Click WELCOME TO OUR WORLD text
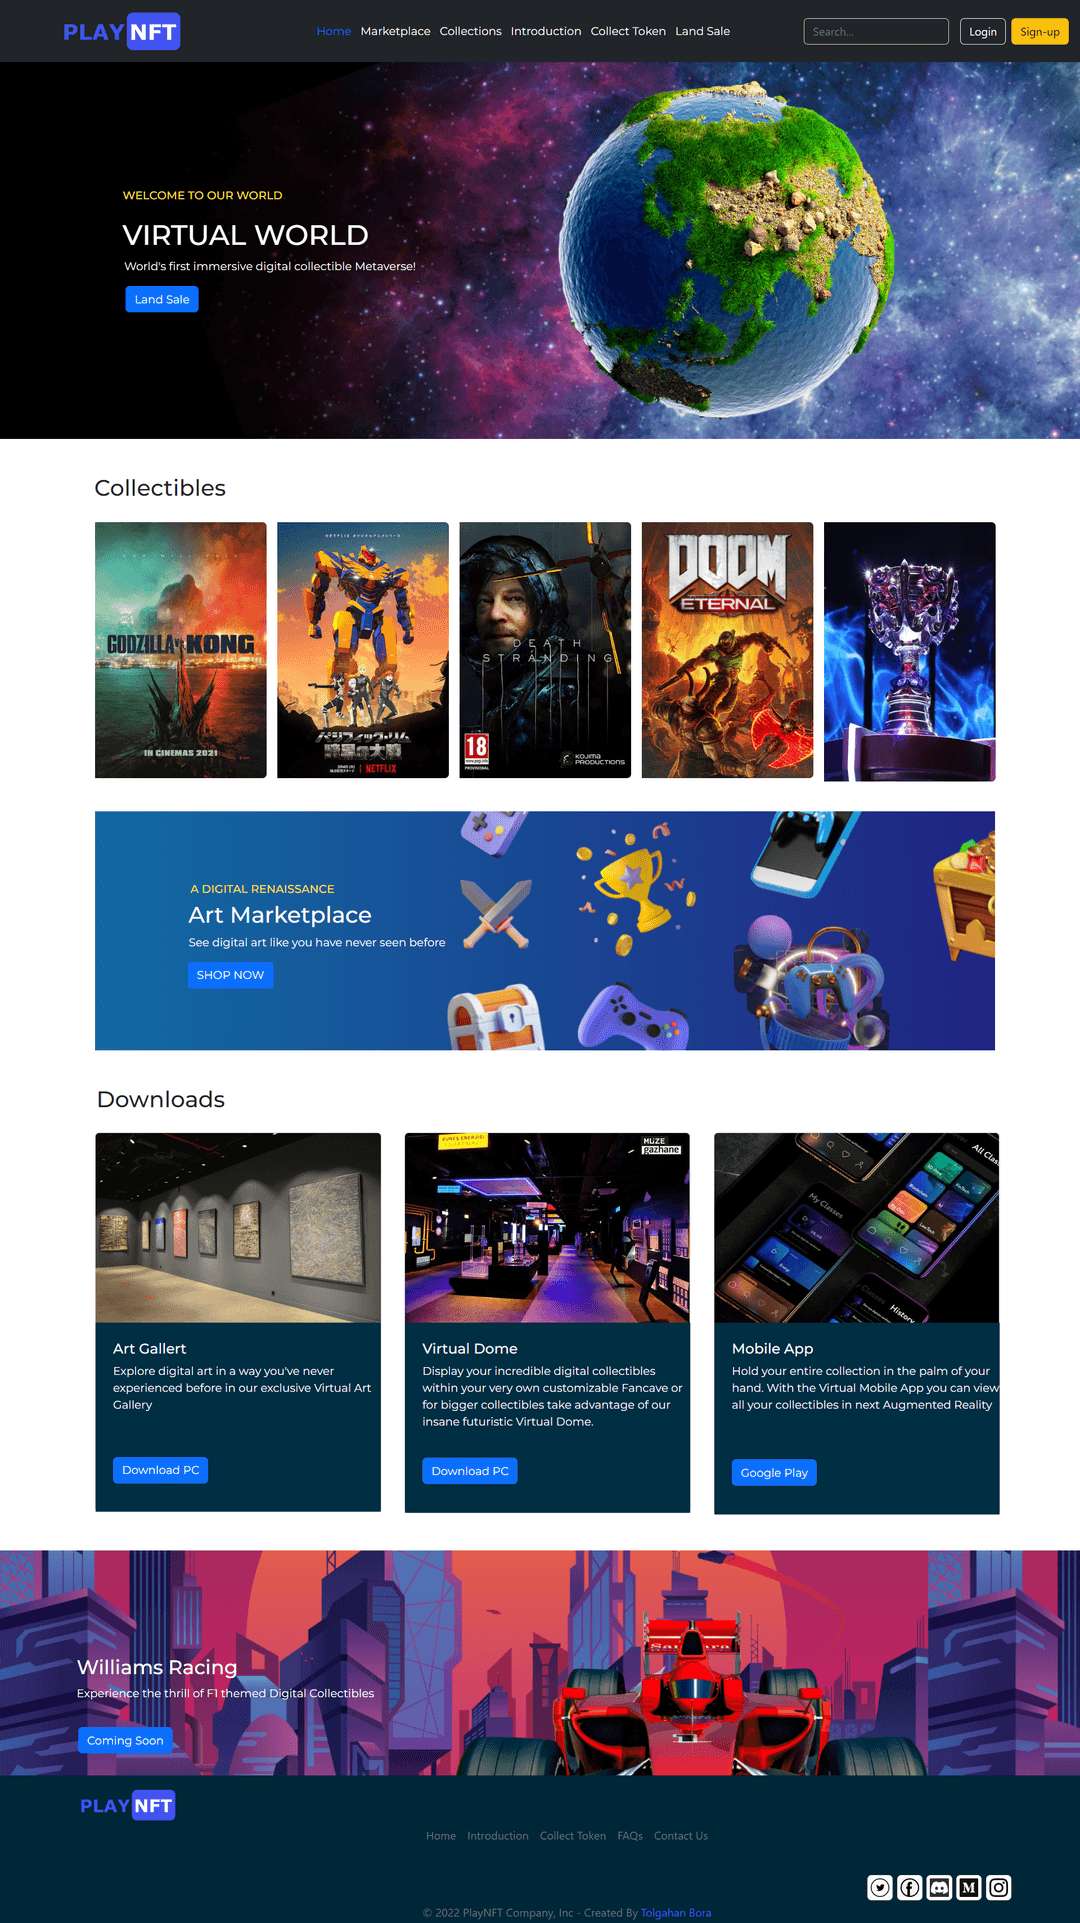Image resolution: width=1080 pixels, height=1923 pixels. coord(203,195)
